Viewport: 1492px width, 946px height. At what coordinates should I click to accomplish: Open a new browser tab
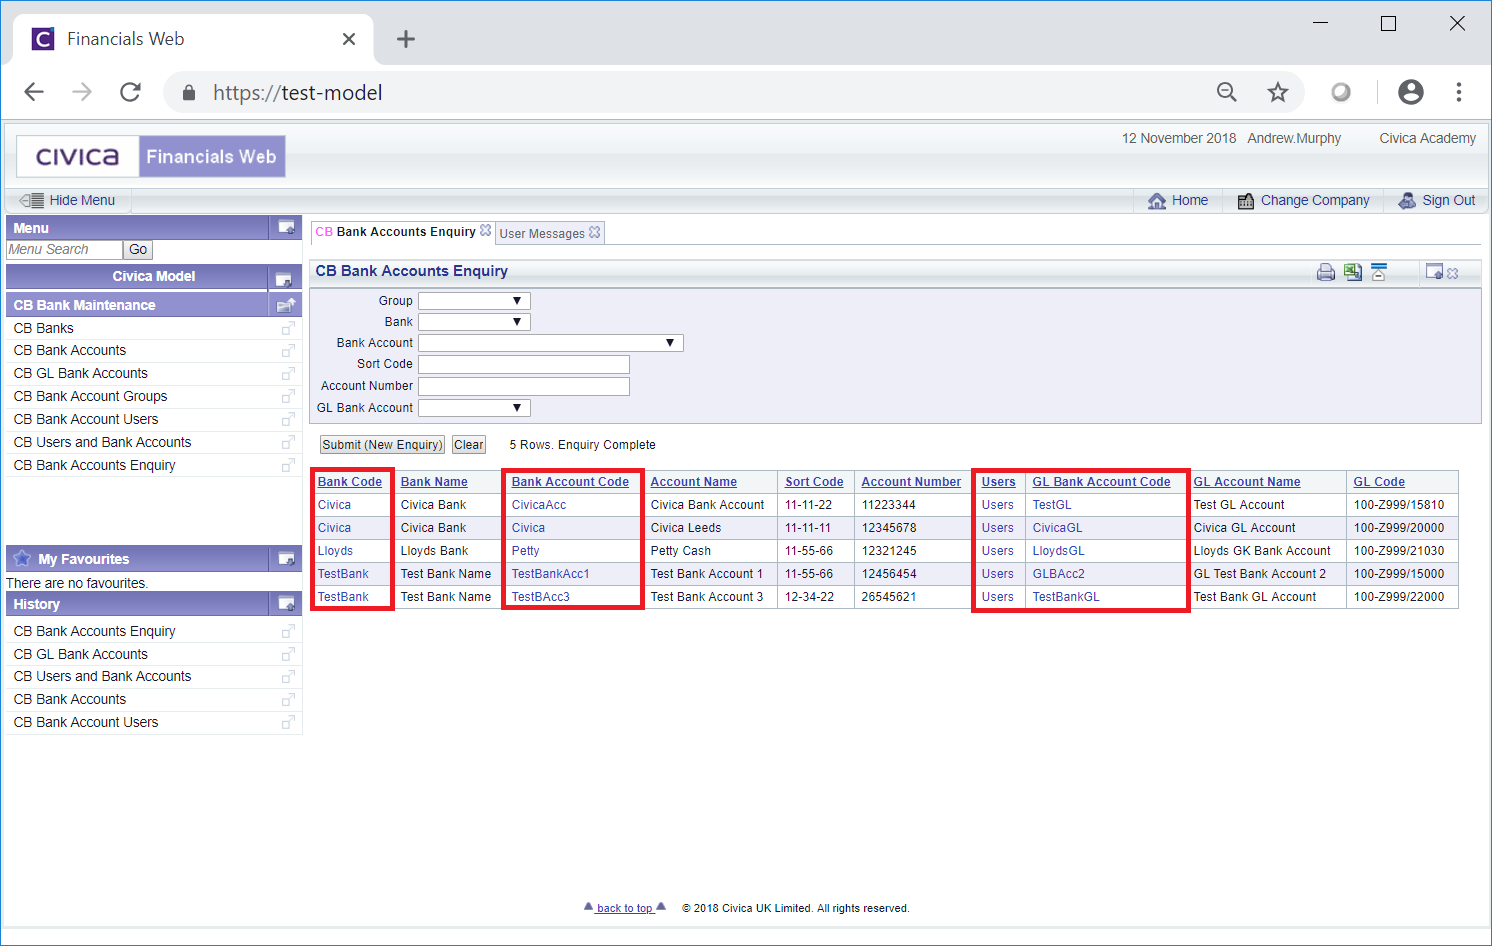[405, 39]
